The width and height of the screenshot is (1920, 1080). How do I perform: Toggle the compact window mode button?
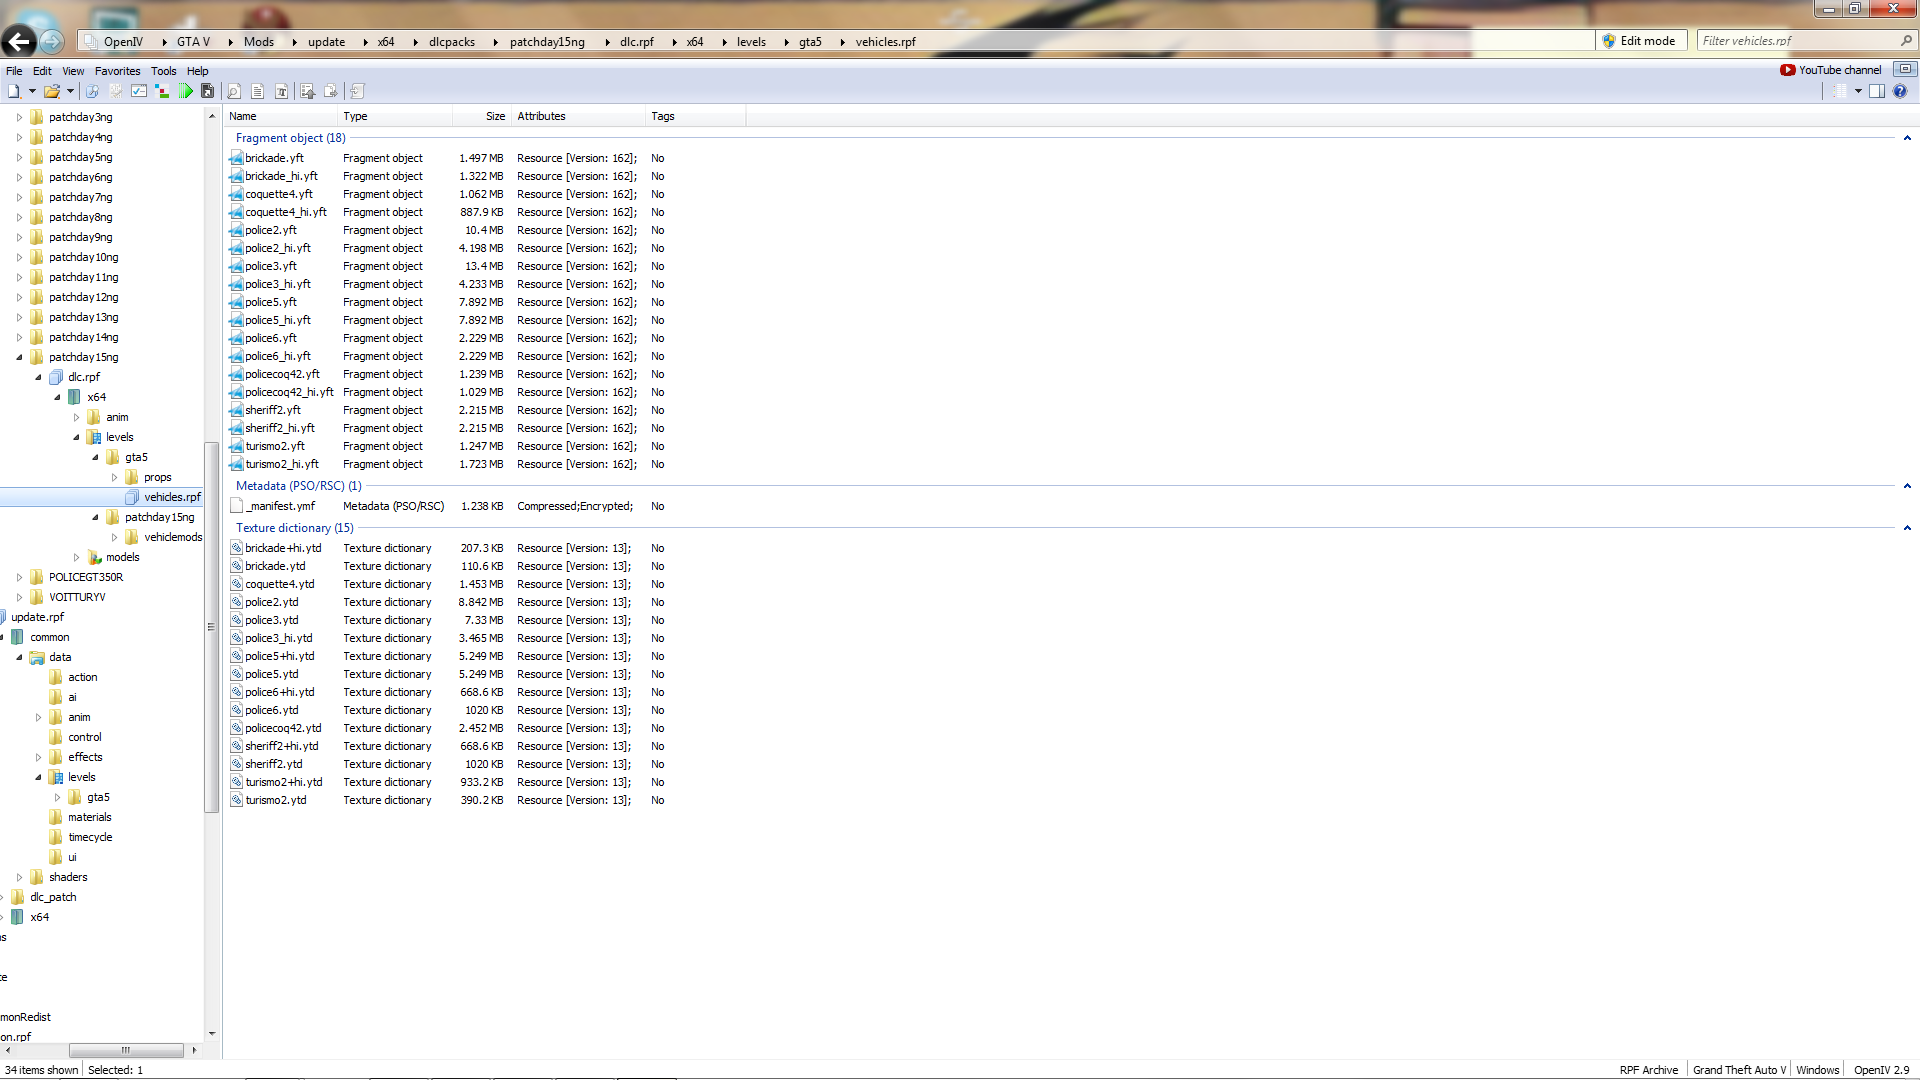1904,69
